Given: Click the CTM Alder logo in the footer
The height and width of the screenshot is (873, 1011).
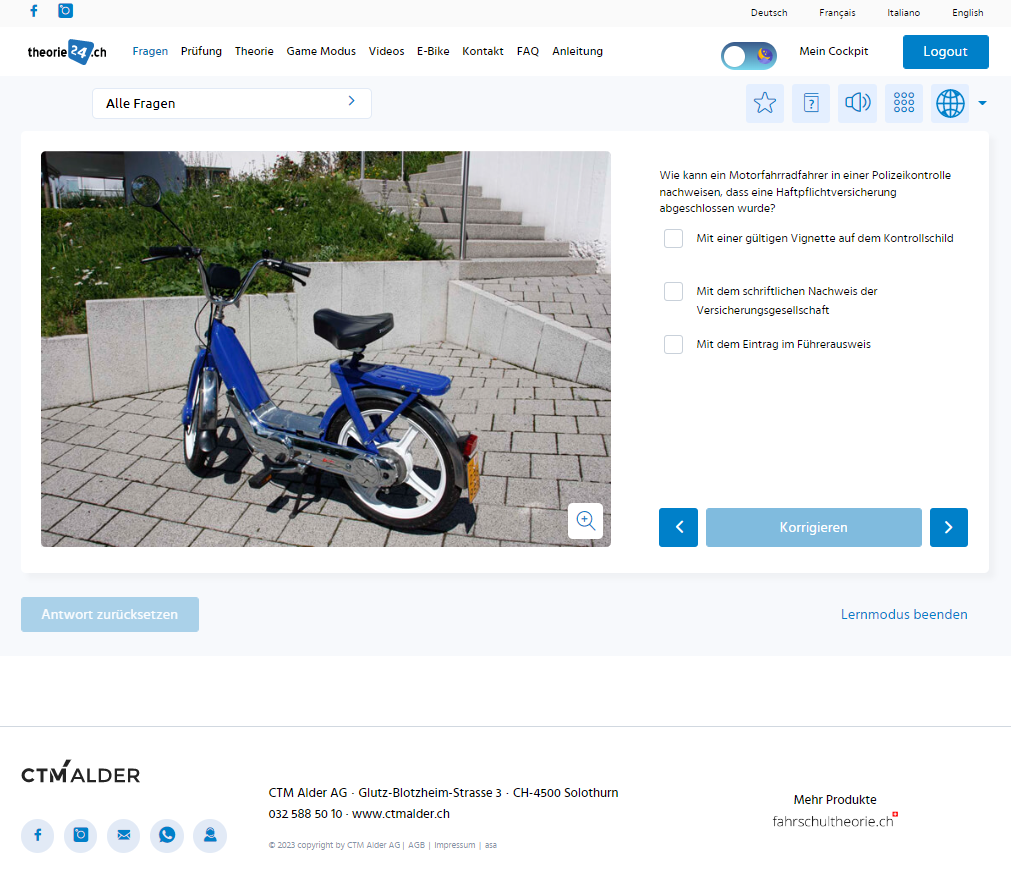Looking at the screenshot, I should (x=81, y=772).
